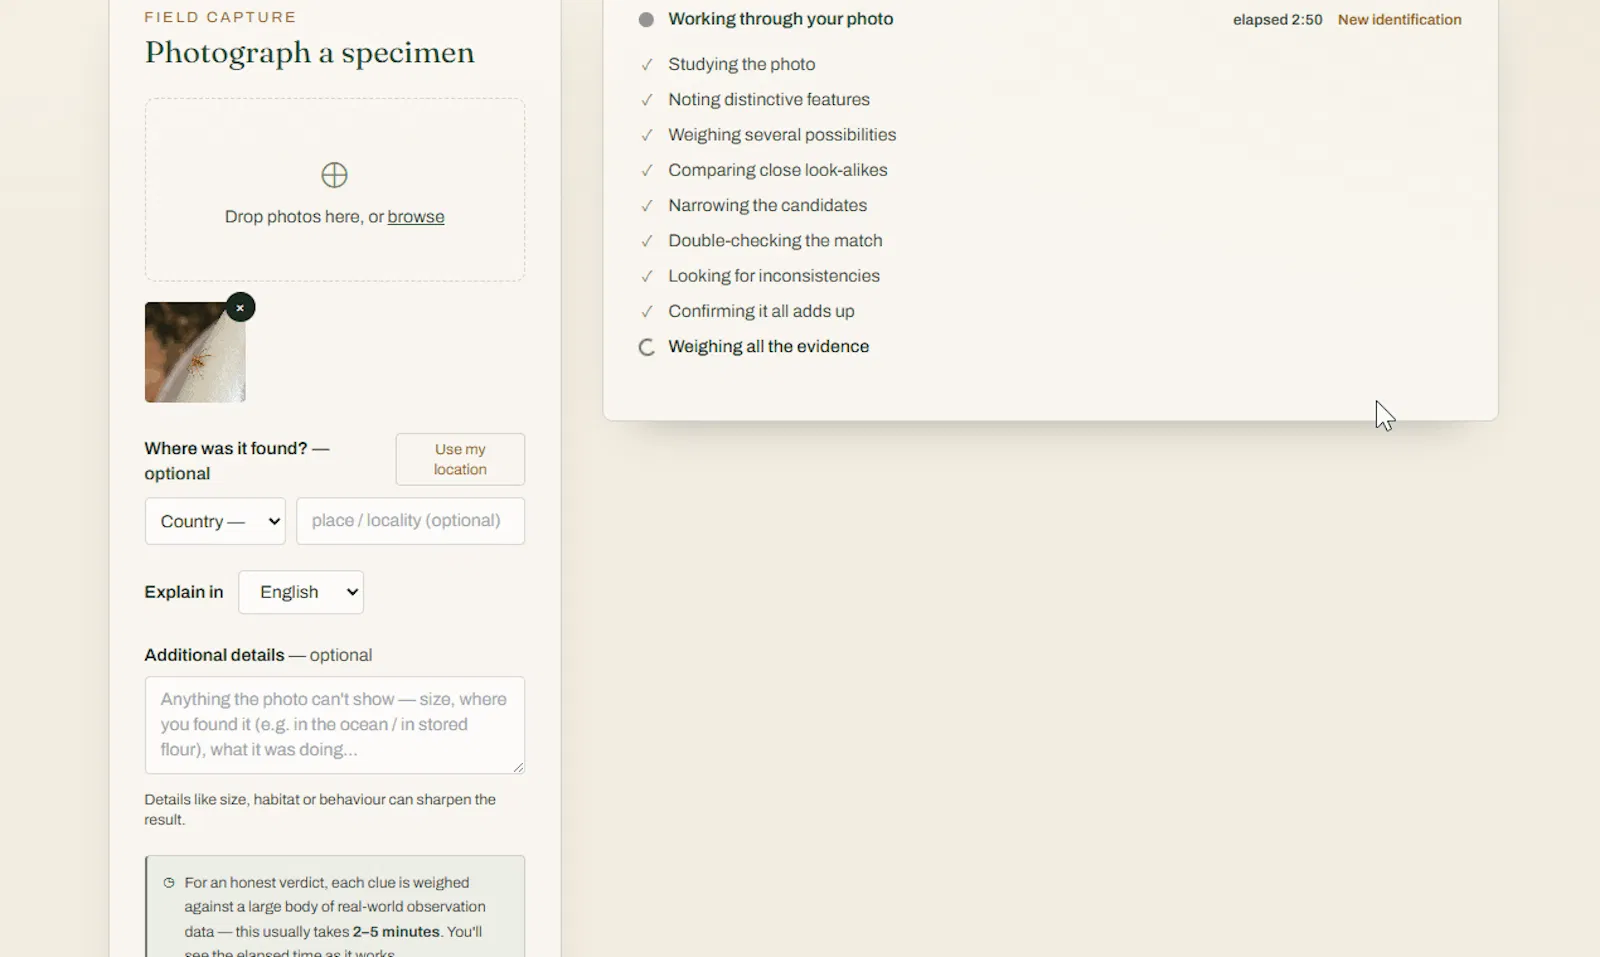Click checkmark next to Comparing close look-alikes
This screenshot has width=1600, height=957.
click(x=647, y=170)
